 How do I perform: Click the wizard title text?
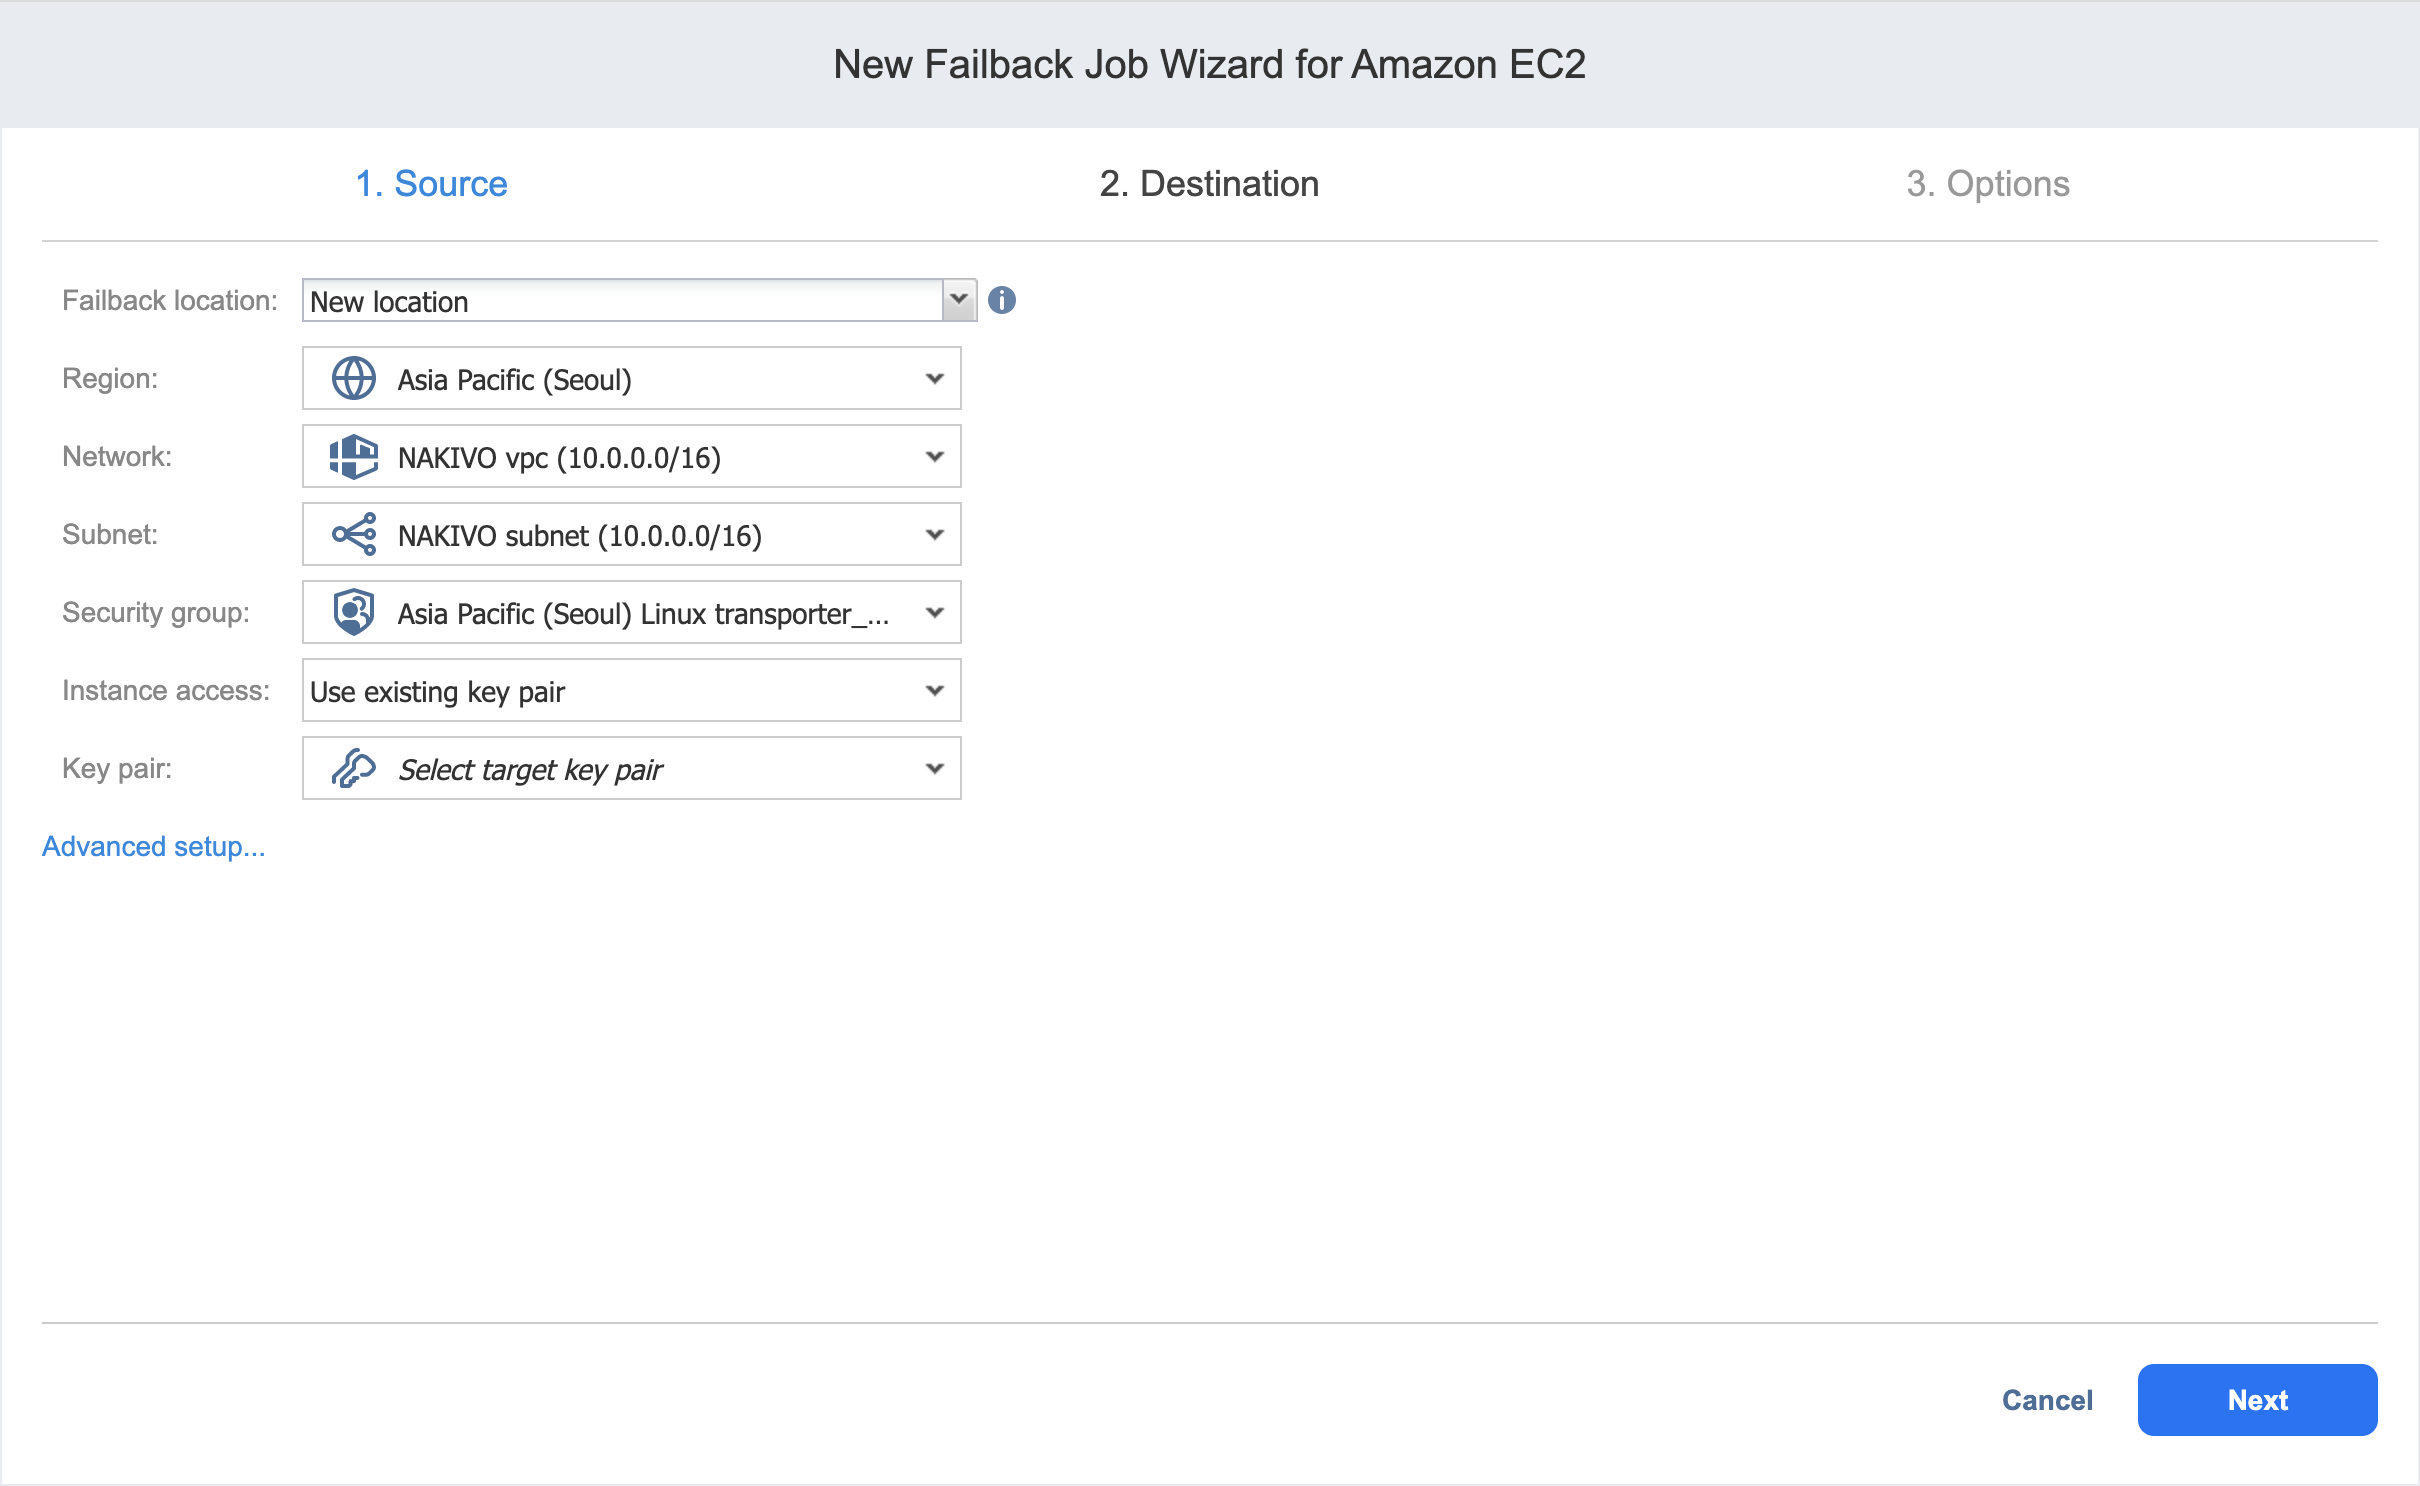(x=1209, y=64)
